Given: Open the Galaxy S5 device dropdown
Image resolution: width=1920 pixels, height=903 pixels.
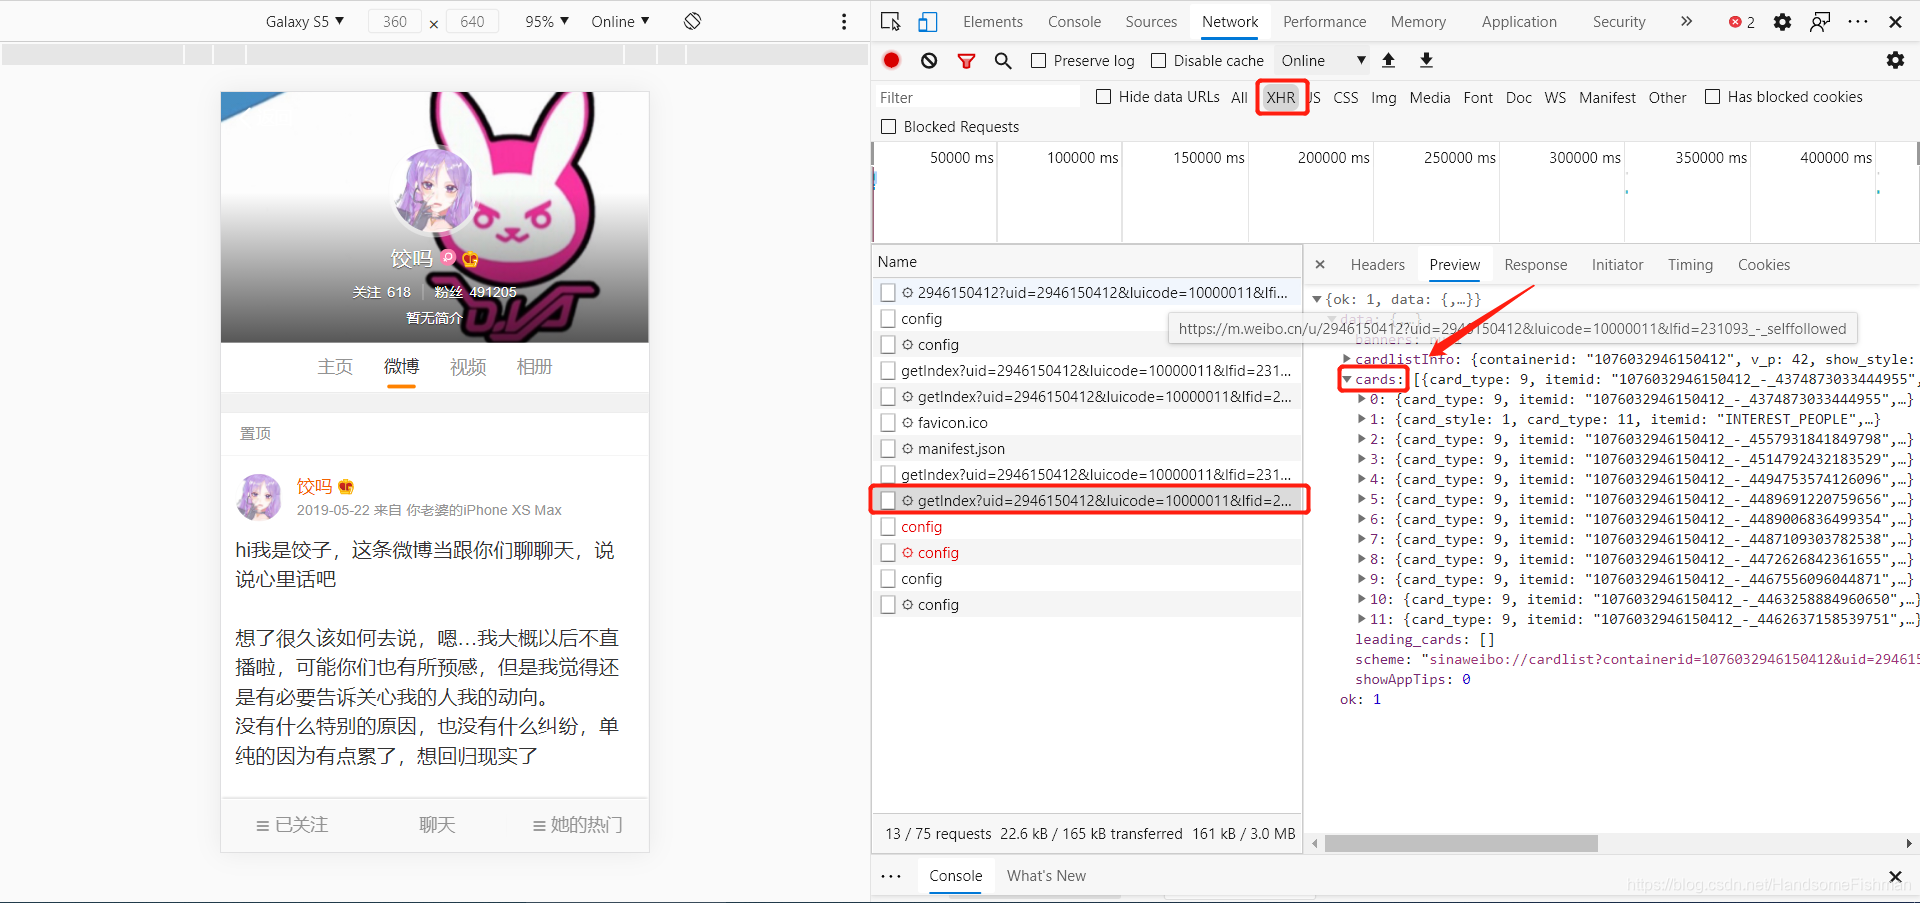Looking at the screenshot, I should pos(304,21).
